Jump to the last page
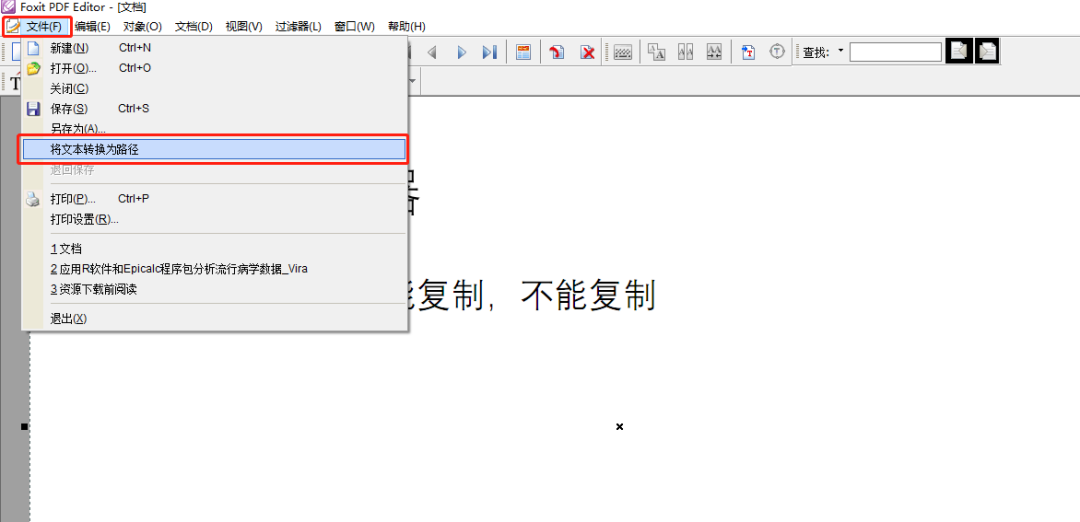Screen dimensions: 1080x522 pyautogui.click(x=489, y=52)
